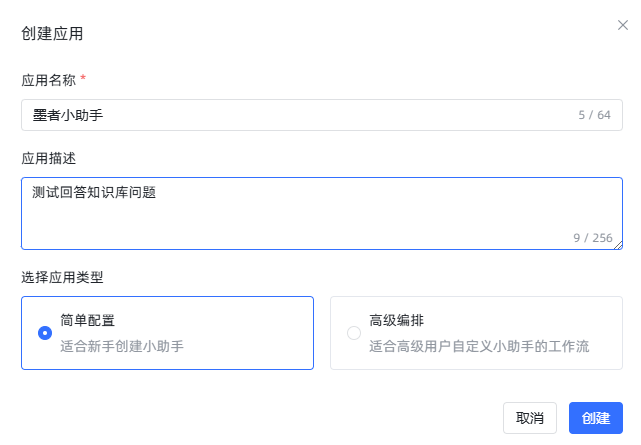This screenshot has height=445, width=641.
Task: Click the red required asterisk beside 应用名称
Action: (83, 78)
